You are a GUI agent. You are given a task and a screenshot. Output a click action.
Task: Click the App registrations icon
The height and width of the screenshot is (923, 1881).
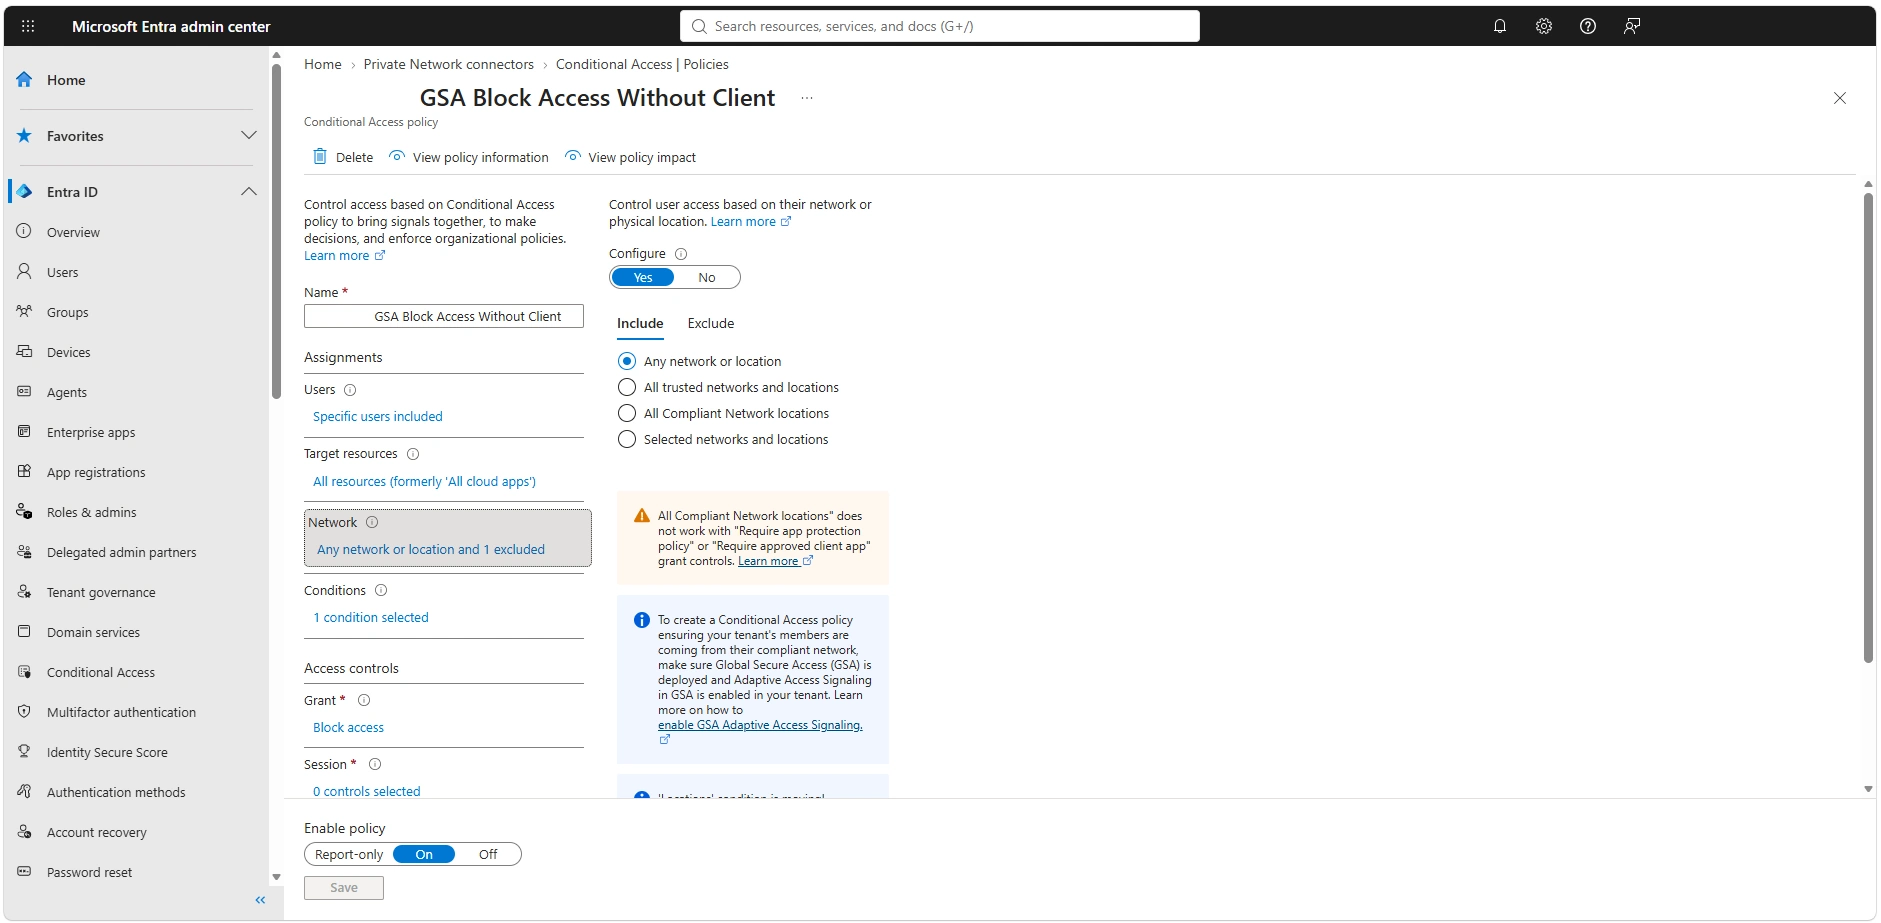point(24,472)
